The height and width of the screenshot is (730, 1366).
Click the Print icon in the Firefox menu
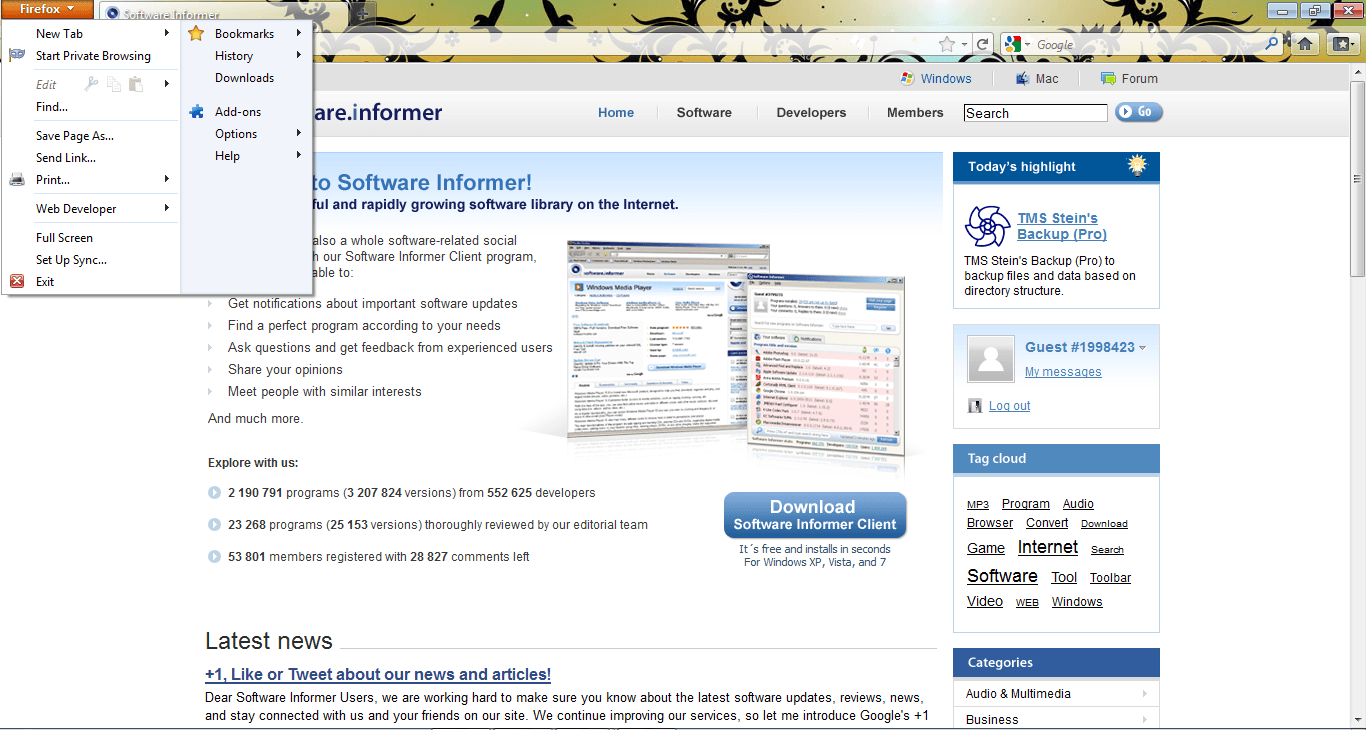point(16,179)
